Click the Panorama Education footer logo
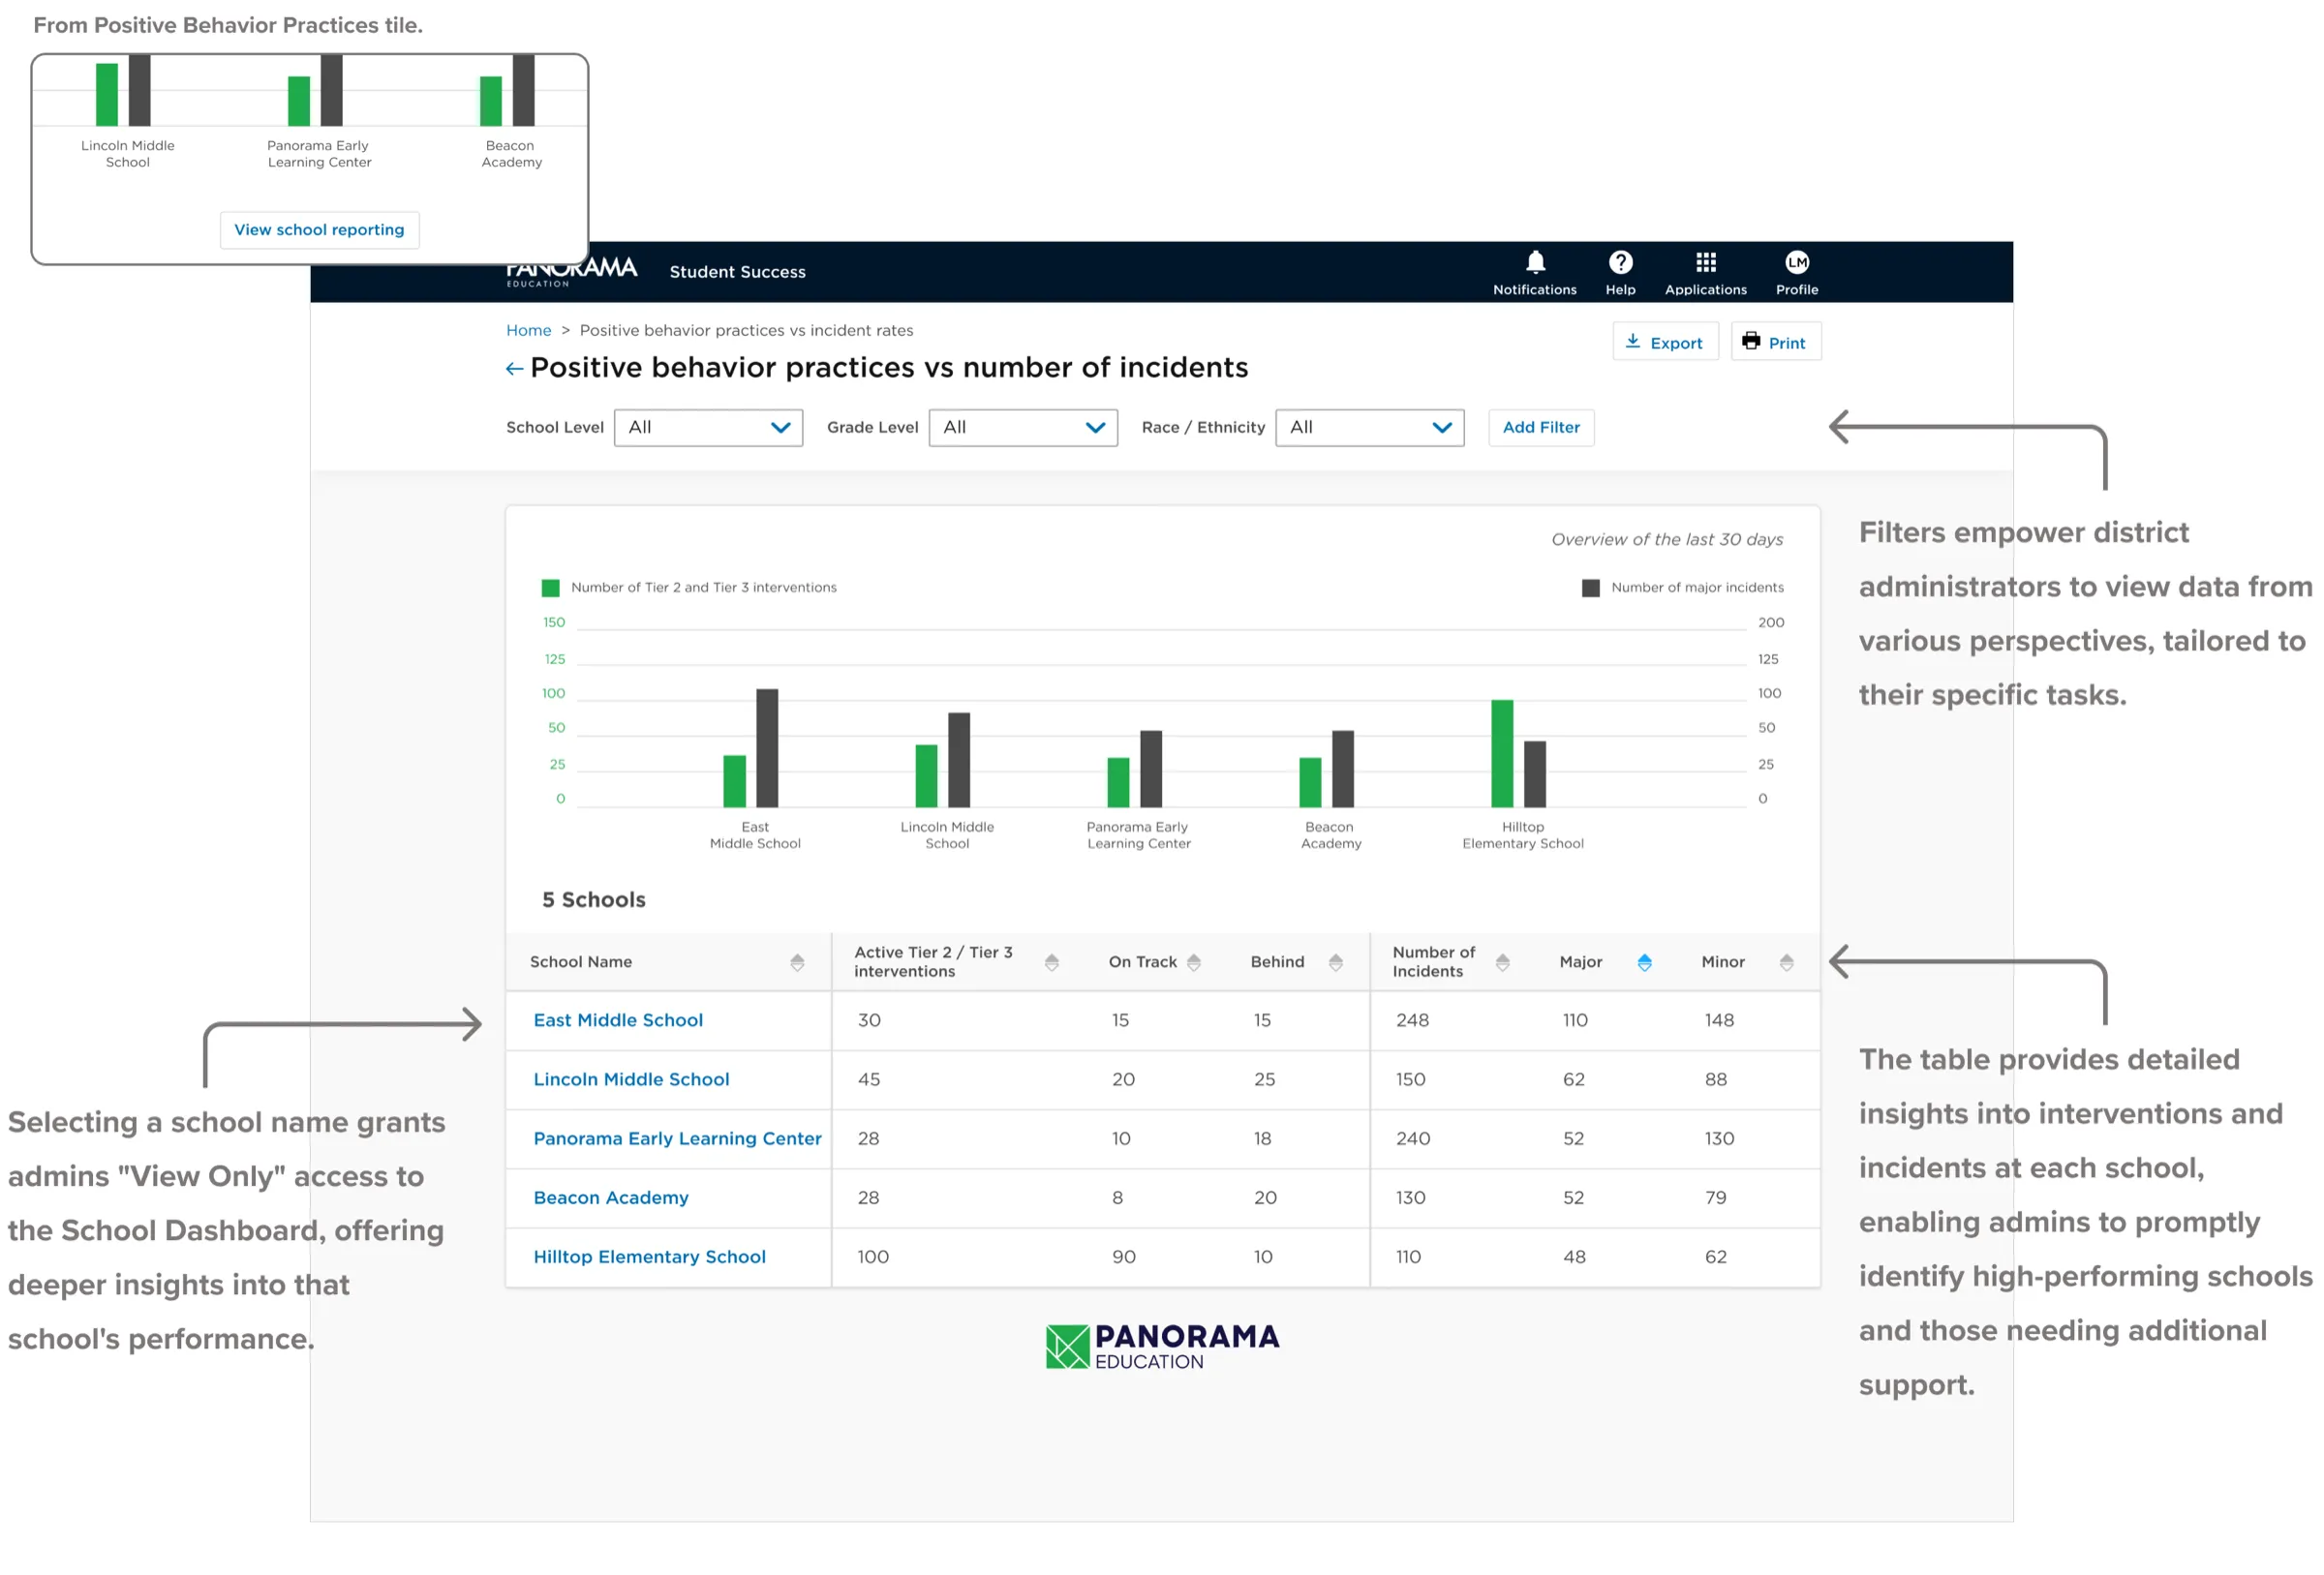Viewport: 2324px width, 1575px height. [1162, 1346]
